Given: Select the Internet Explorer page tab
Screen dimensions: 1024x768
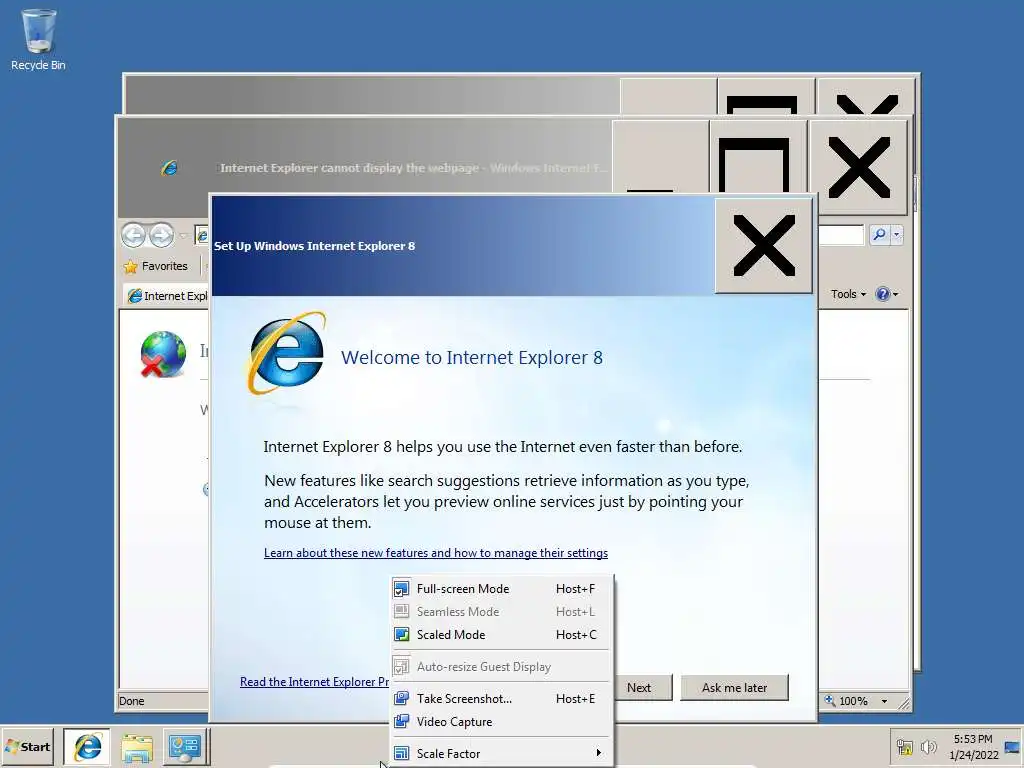Looking at the screenshot, I should coord(167,296).
